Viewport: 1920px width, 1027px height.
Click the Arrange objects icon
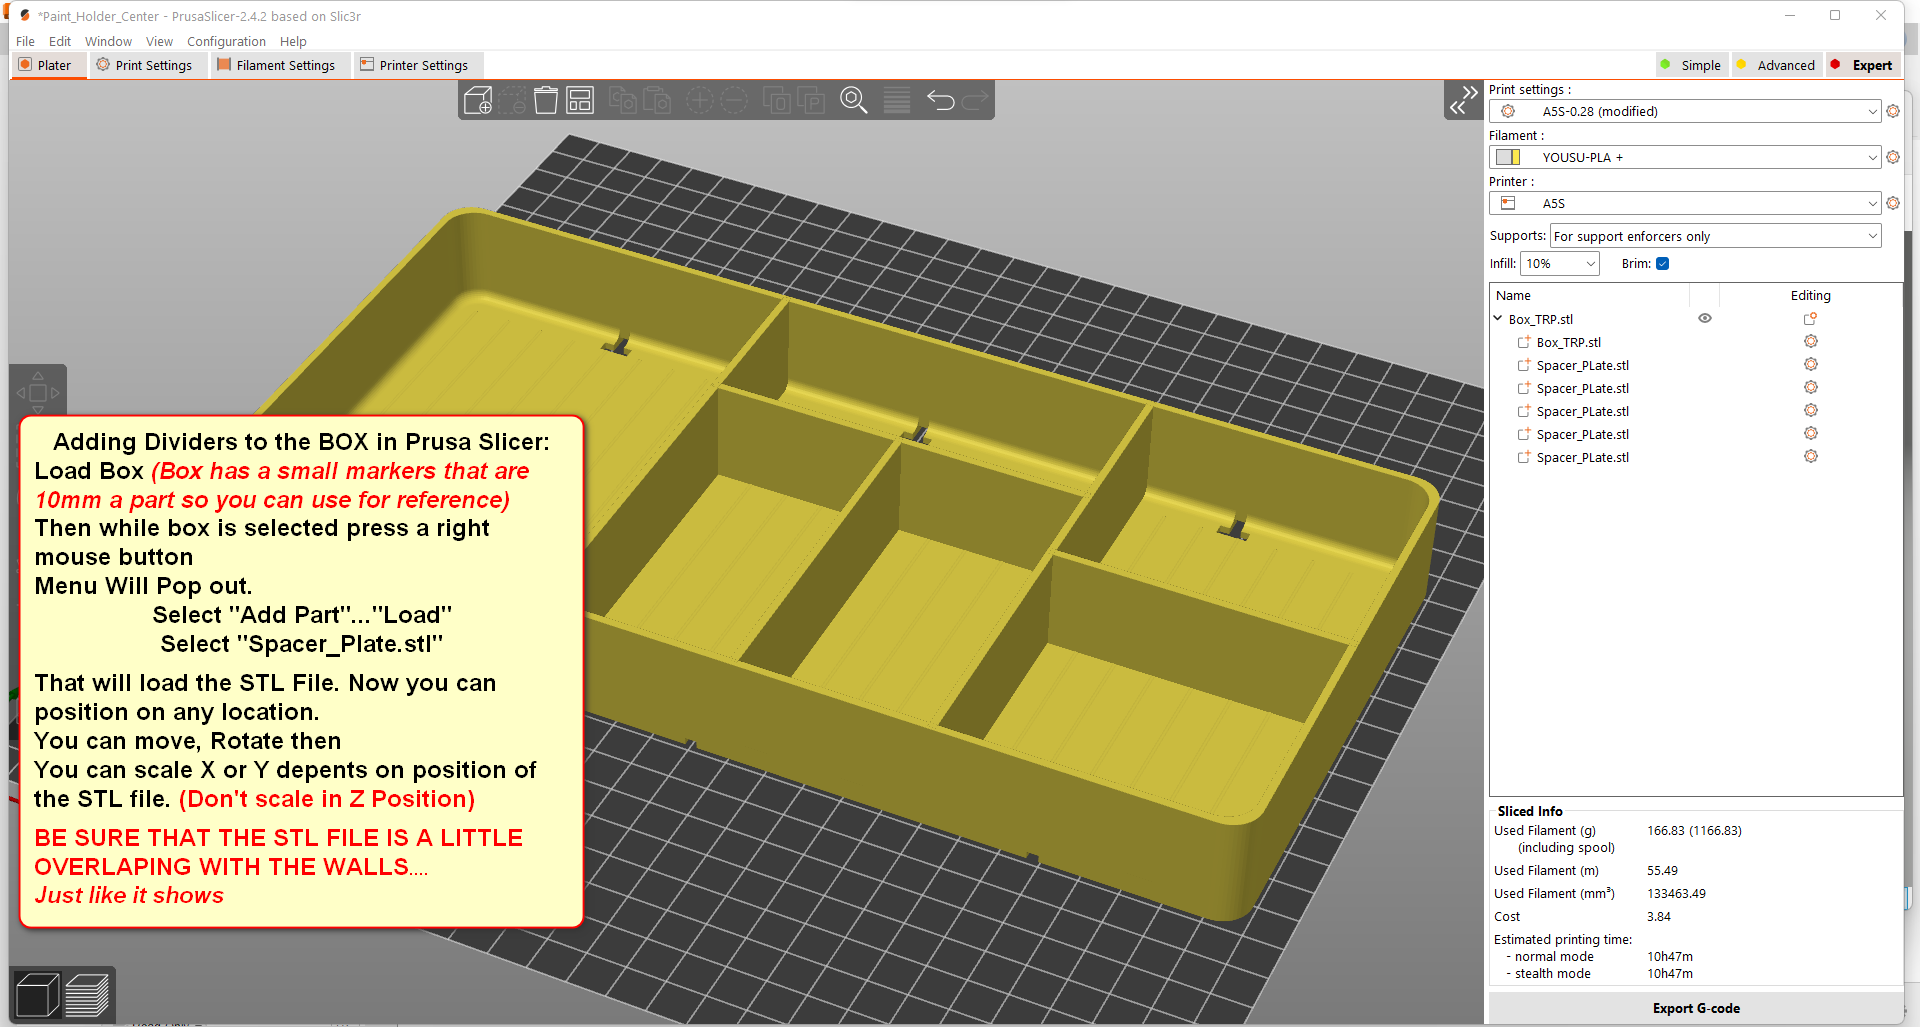(x=580, y=100)
